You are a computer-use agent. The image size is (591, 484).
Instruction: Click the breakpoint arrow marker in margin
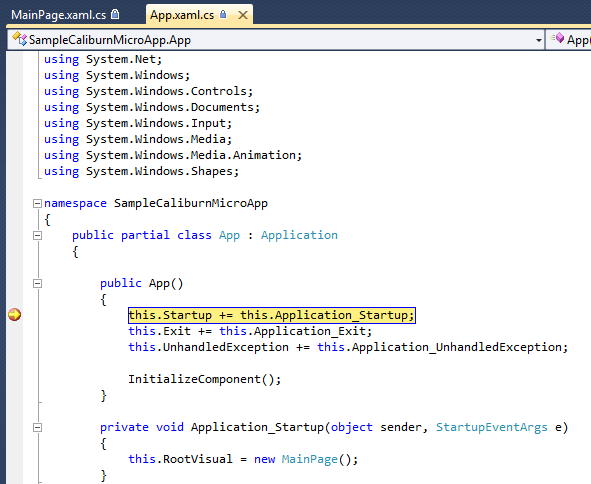15,314
